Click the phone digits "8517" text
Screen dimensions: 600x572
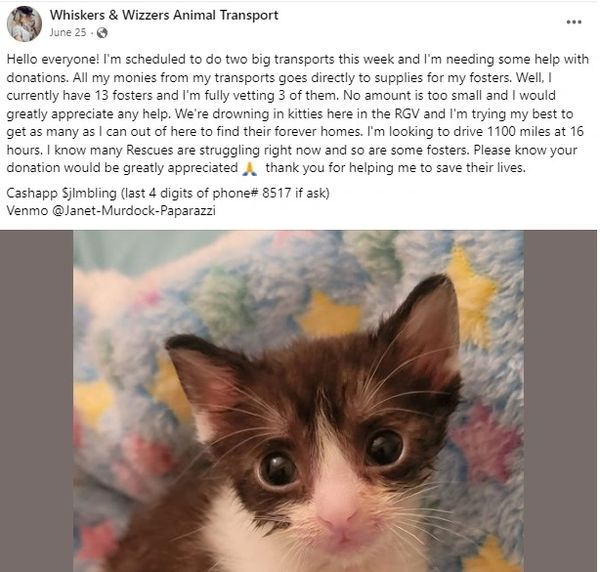(x=277, y=193)
